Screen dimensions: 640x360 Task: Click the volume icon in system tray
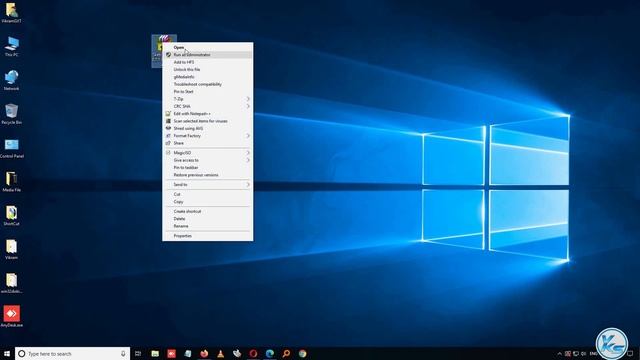click(x=584, y=353)
